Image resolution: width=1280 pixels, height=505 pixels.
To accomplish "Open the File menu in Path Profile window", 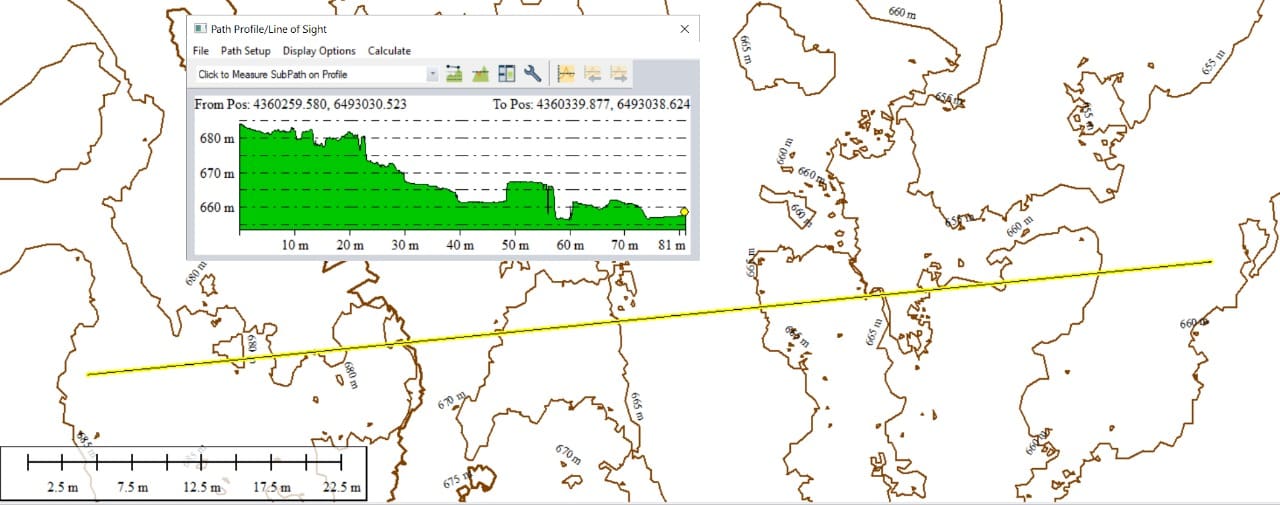I will click(200, 51).
